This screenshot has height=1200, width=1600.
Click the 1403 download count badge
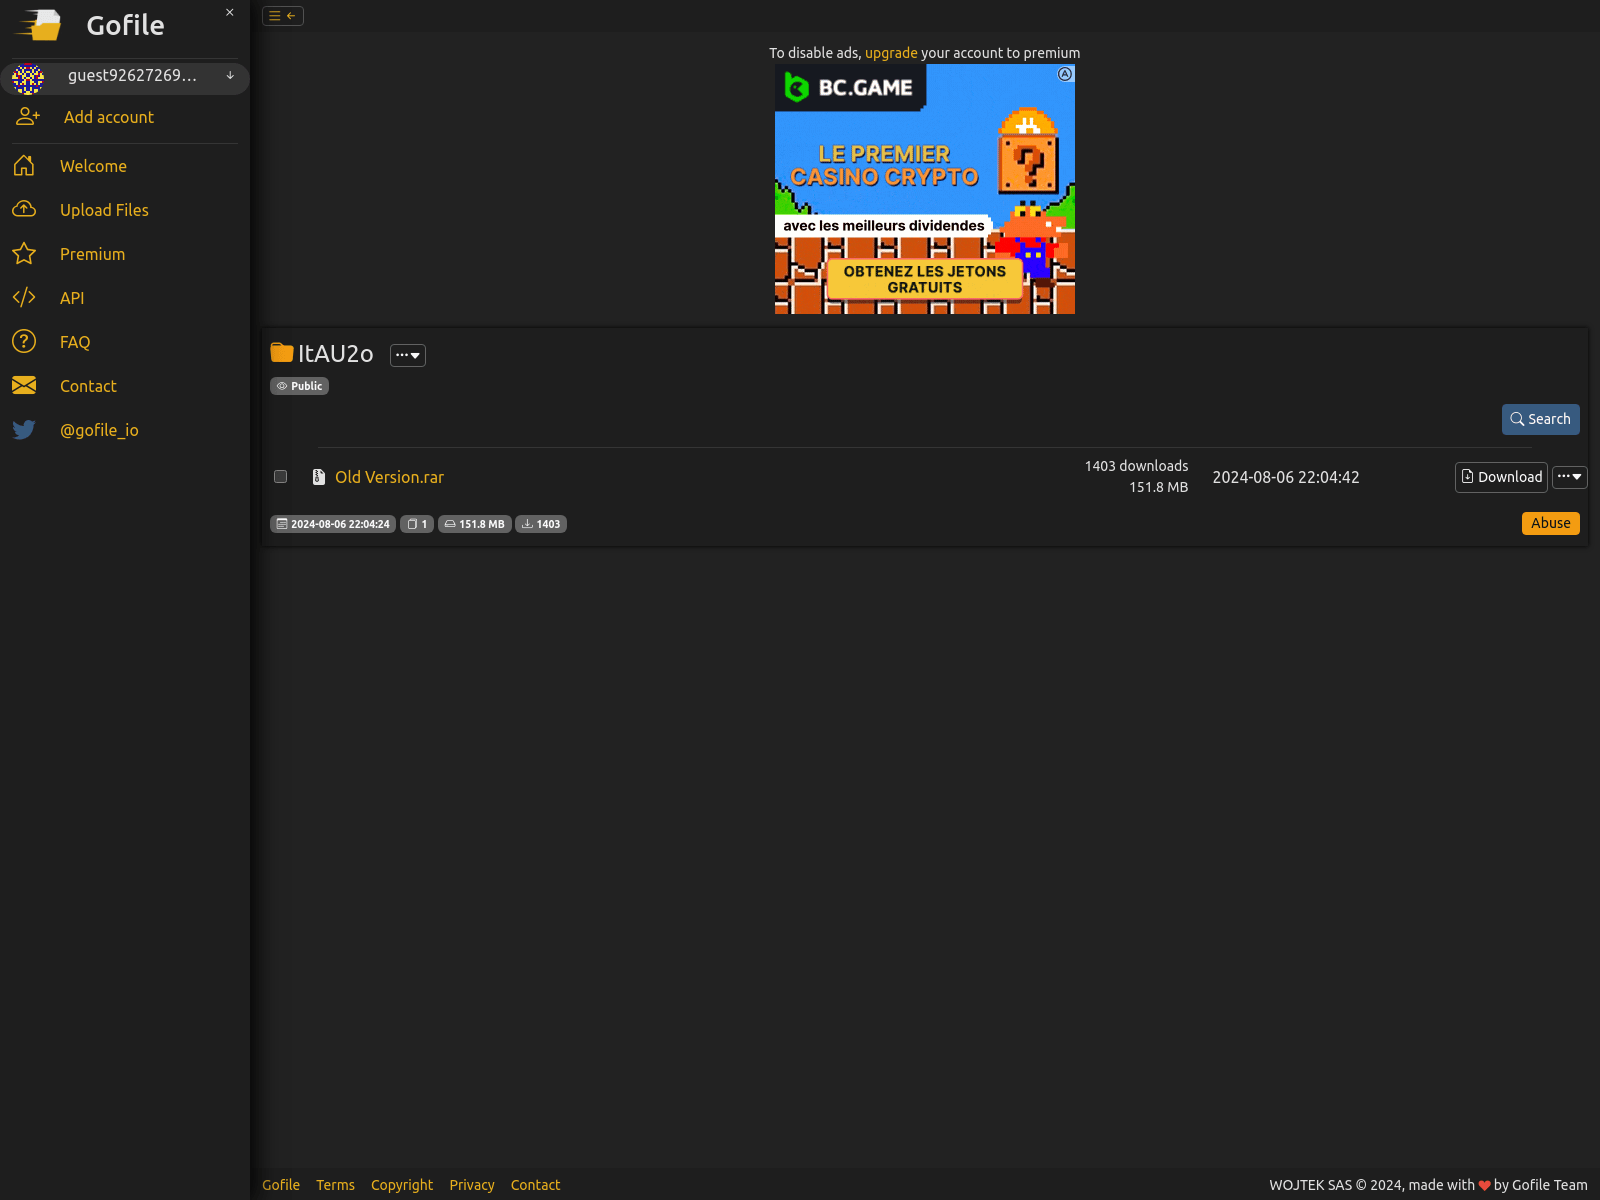point(541,524)
